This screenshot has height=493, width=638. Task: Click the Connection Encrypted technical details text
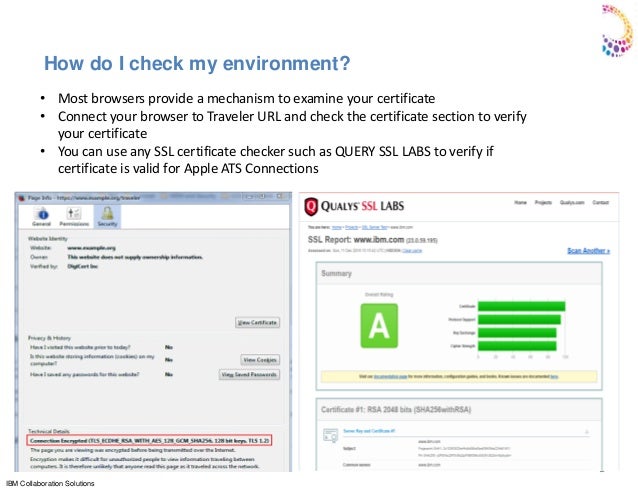(149, 441)
